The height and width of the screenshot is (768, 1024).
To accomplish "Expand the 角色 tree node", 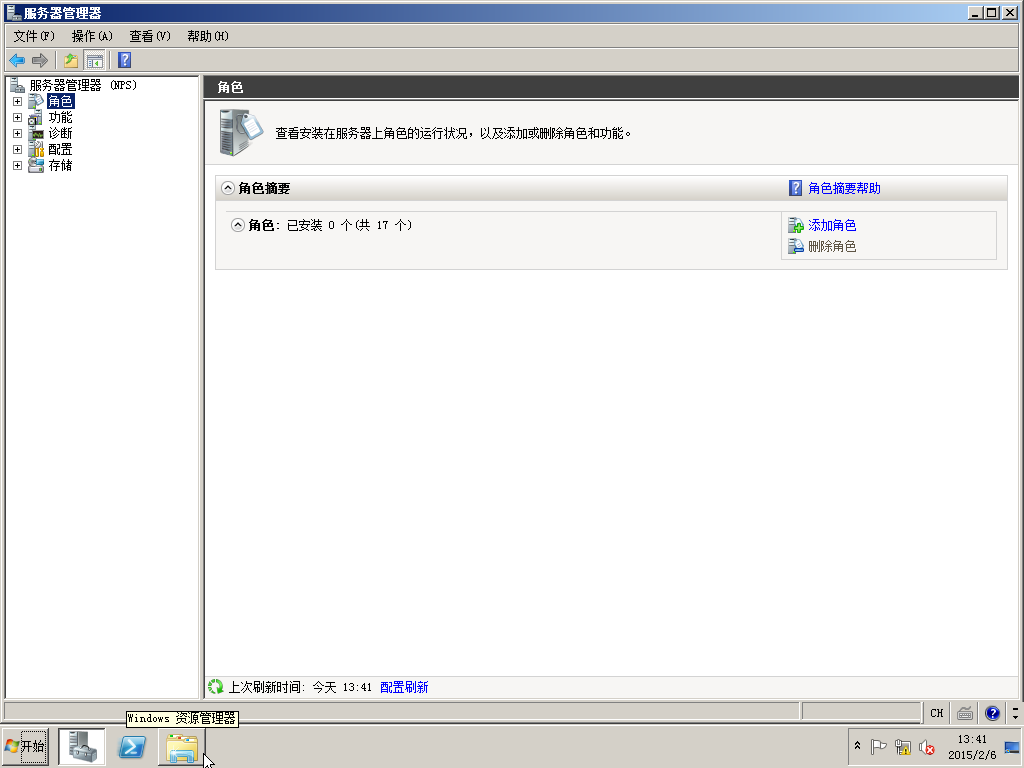I will coord(18,102).
